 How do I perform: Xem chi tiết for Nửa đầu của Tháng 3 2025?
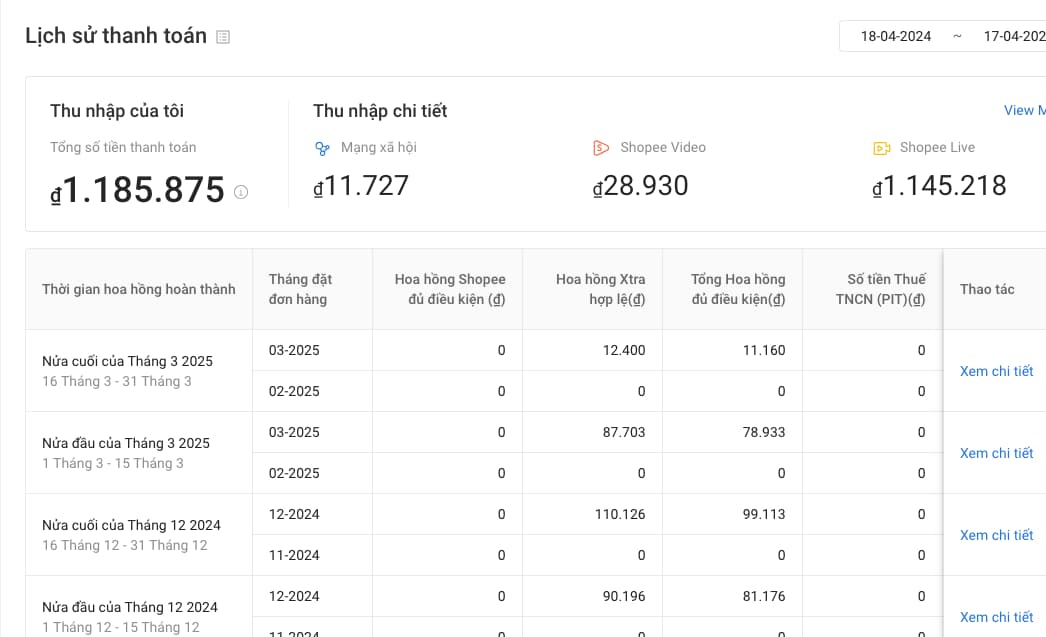(996, 453)
